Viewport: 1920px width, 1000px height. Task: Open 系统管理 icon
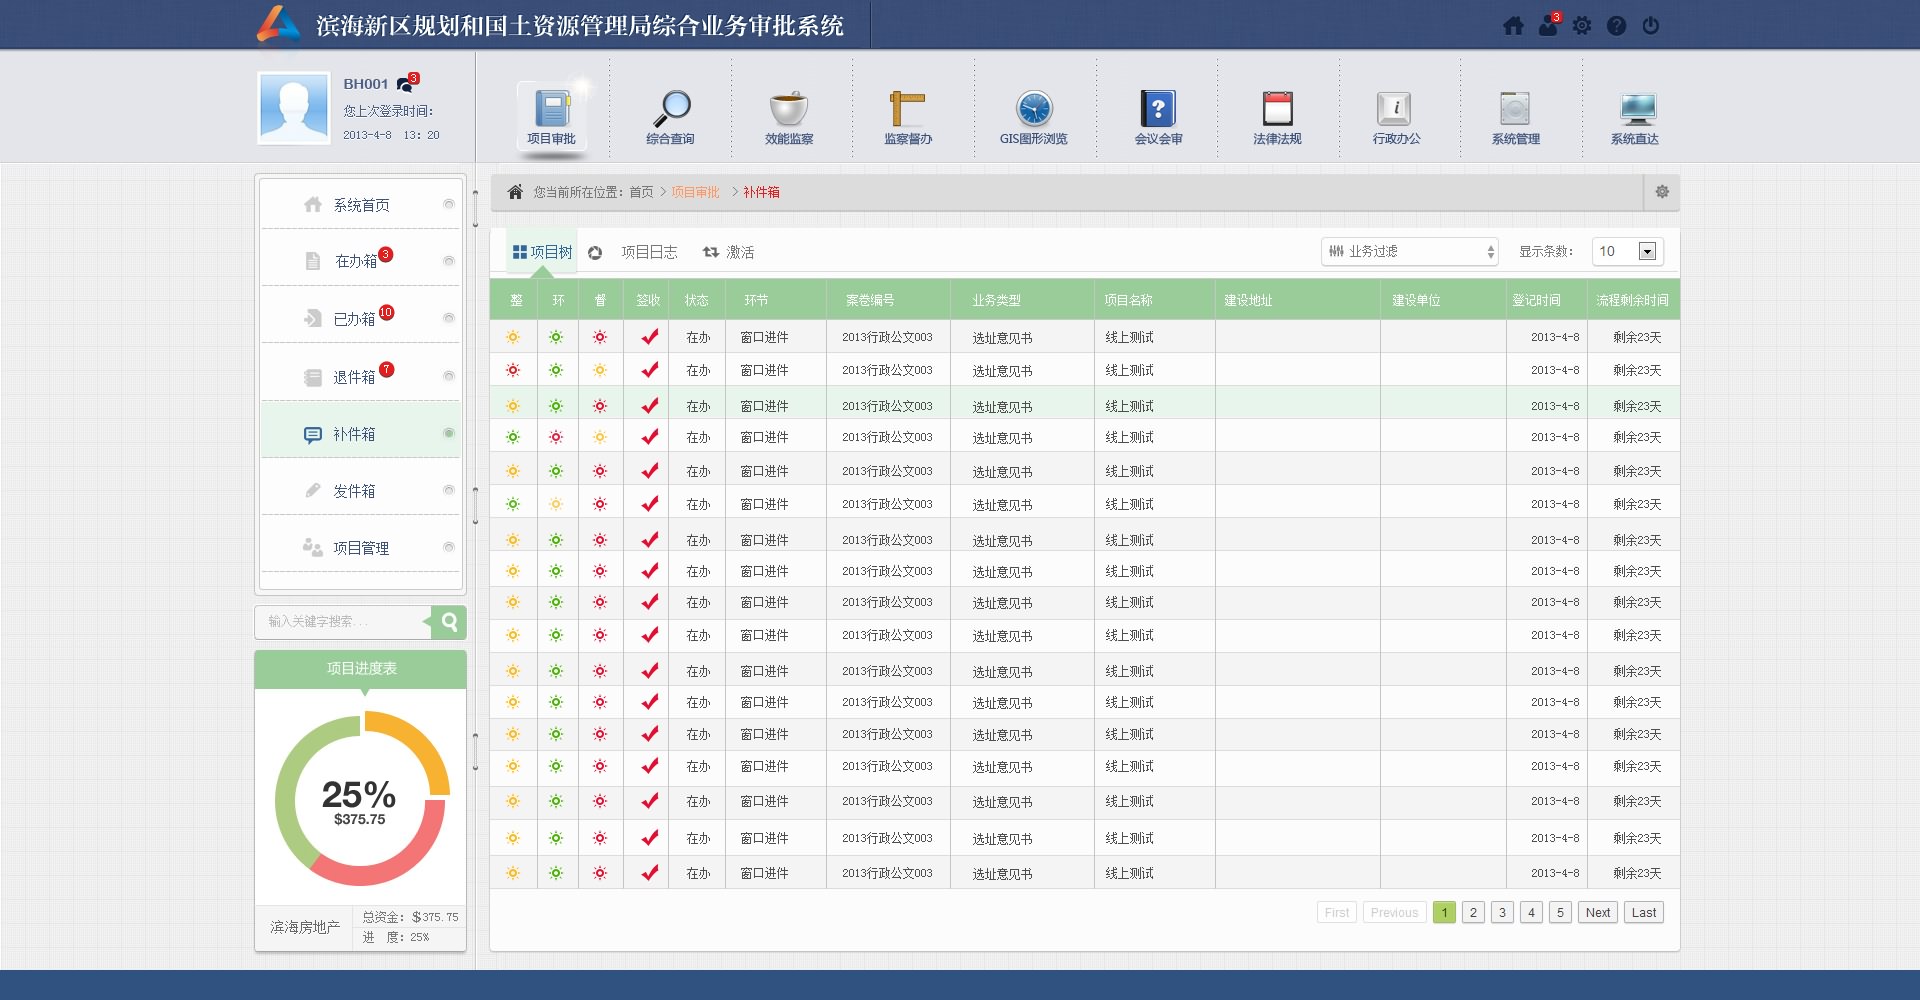[x=1515, y=118]
